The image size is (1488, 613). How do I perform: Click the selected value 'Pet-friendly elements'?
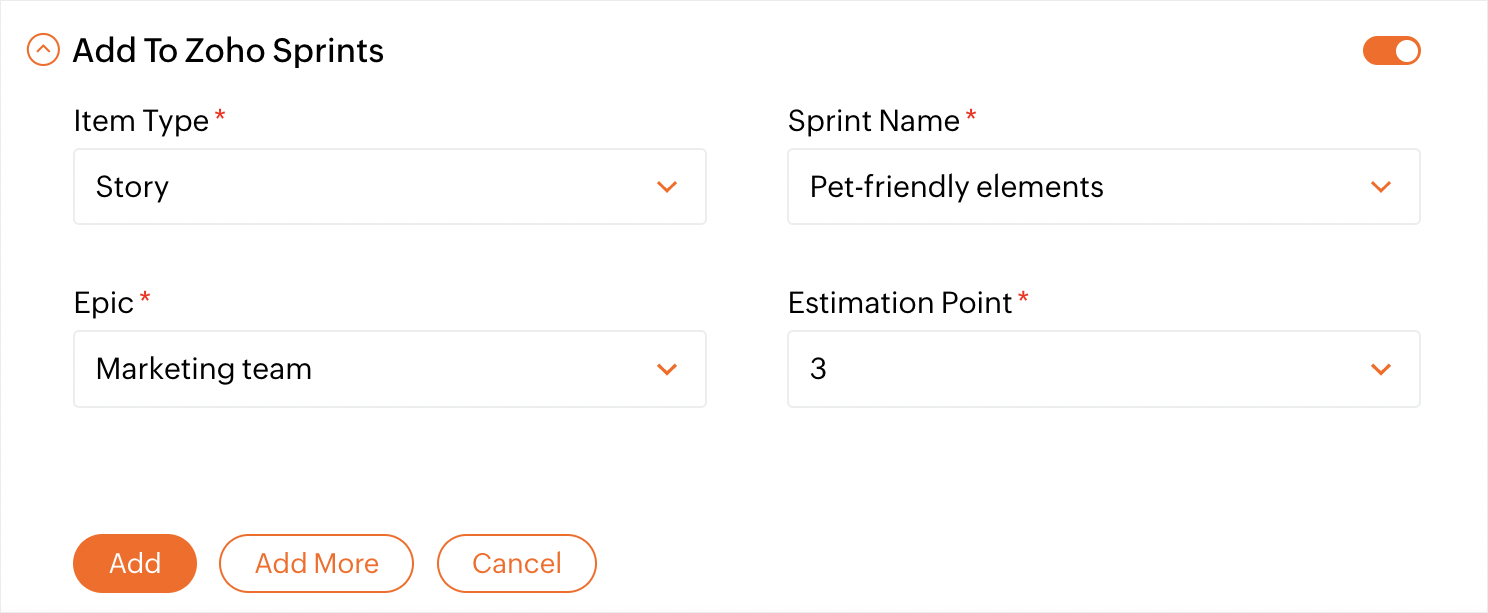tap(956, 187)
